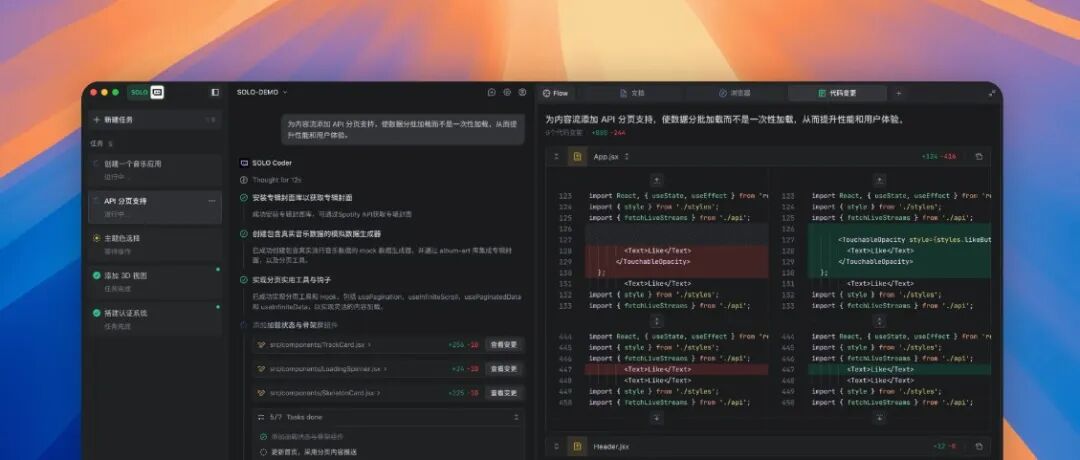Click 查看变更 for TrackCard.jsx
The width and height of the screenshot is (1080, 460).
click(503, 344)
